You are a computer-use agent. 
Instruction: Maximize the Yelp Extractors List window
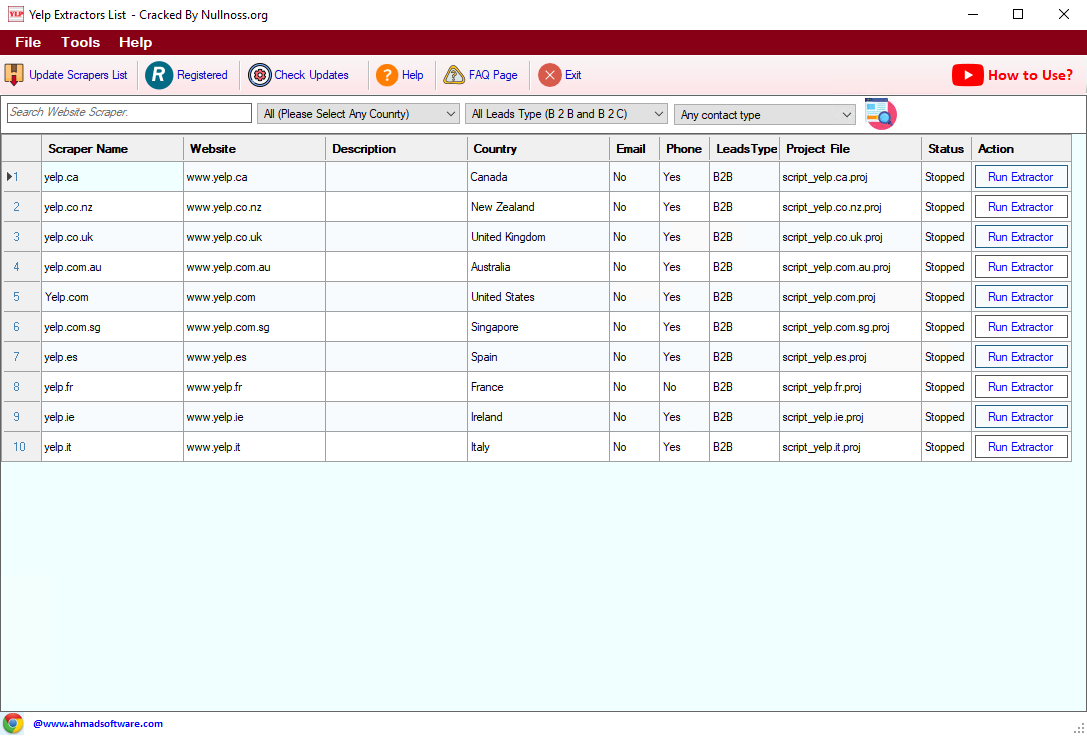pyautogui.click(x=1018, y=14)
